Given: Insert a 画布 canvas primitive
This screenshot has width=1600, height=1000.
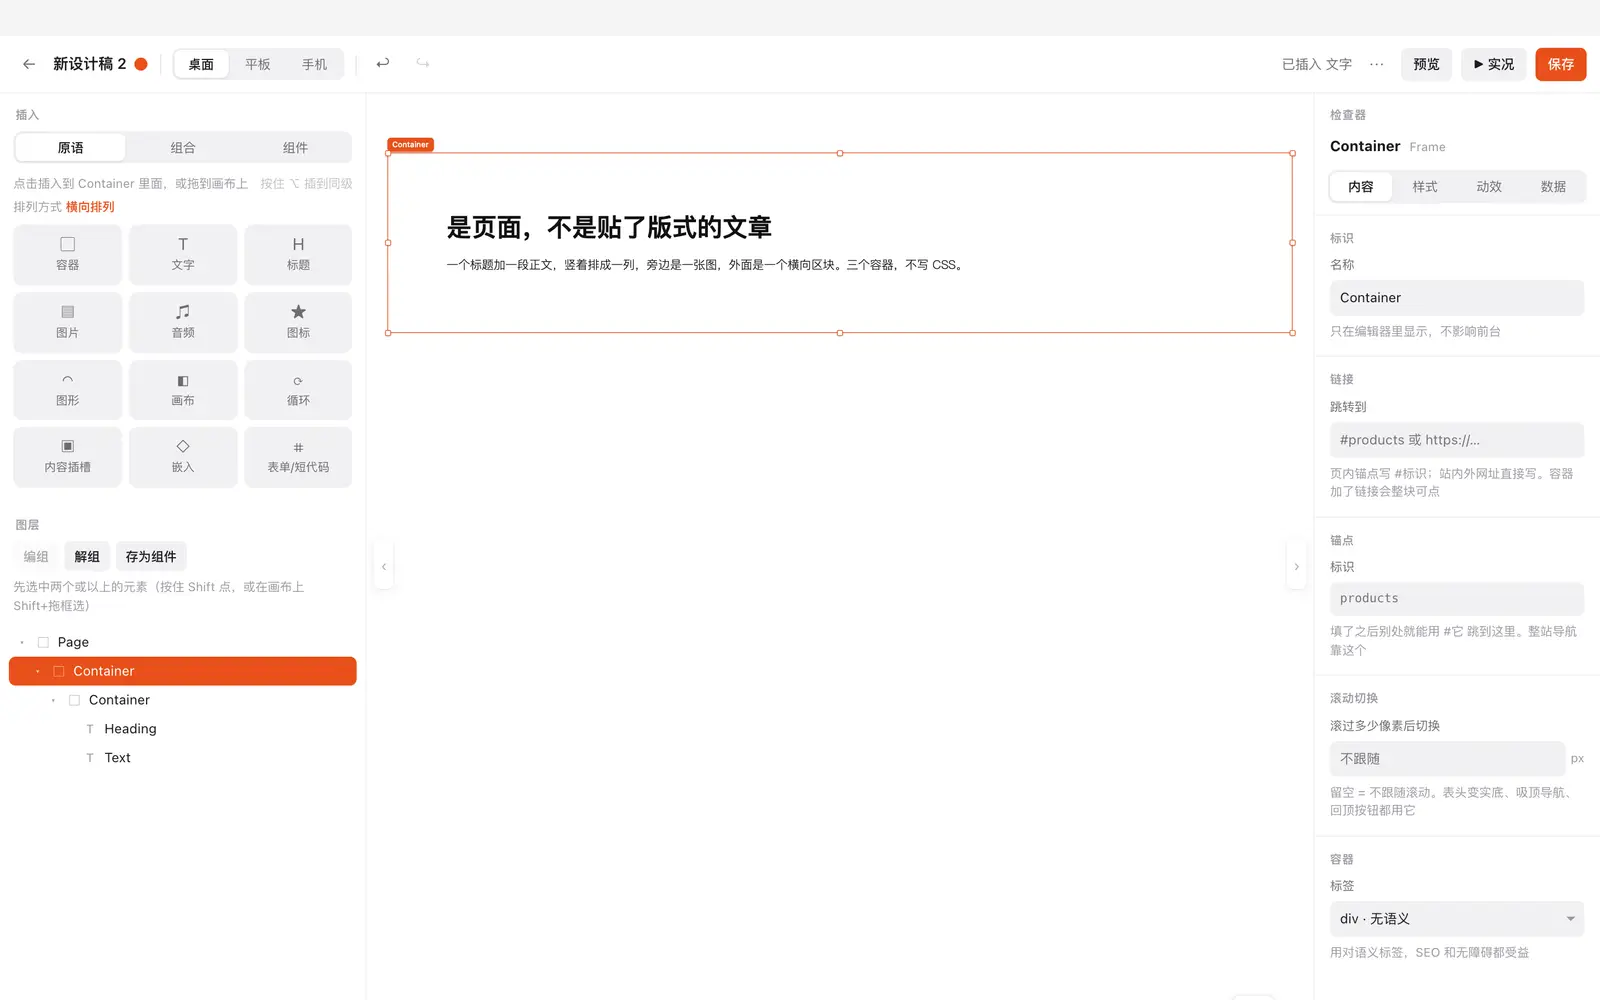Looking at the screenshot, I should point(183,390).
